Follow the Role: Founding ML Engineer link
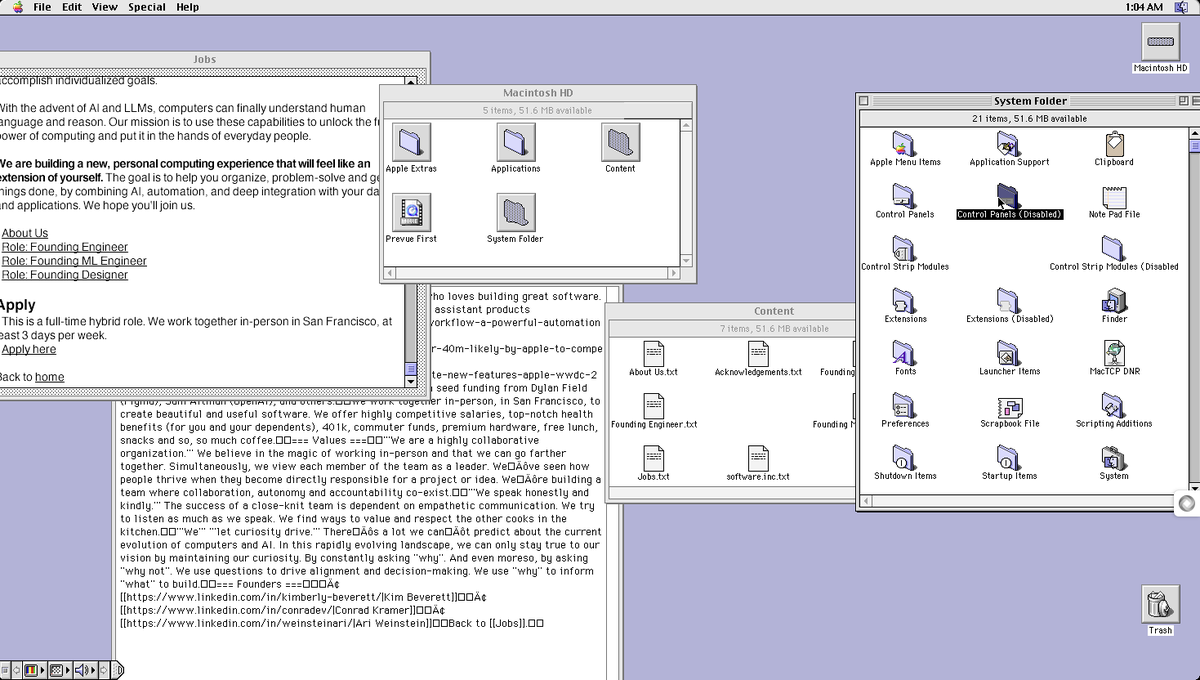 coord(74,261)
